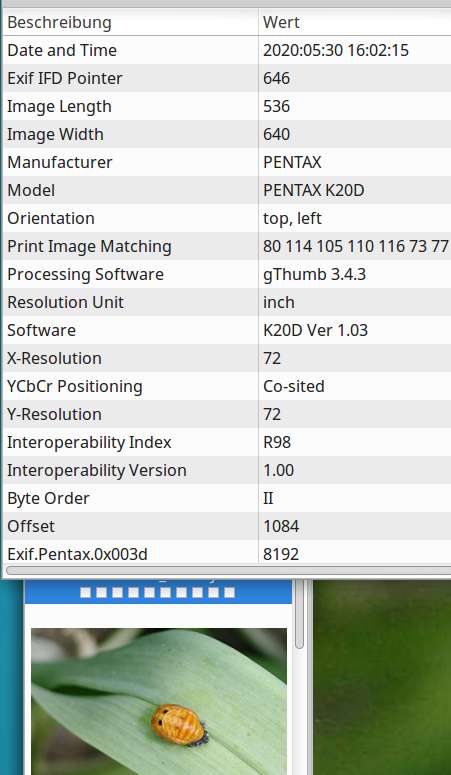
Task: Select the Orientation row
Action: (x=227, y=218)
